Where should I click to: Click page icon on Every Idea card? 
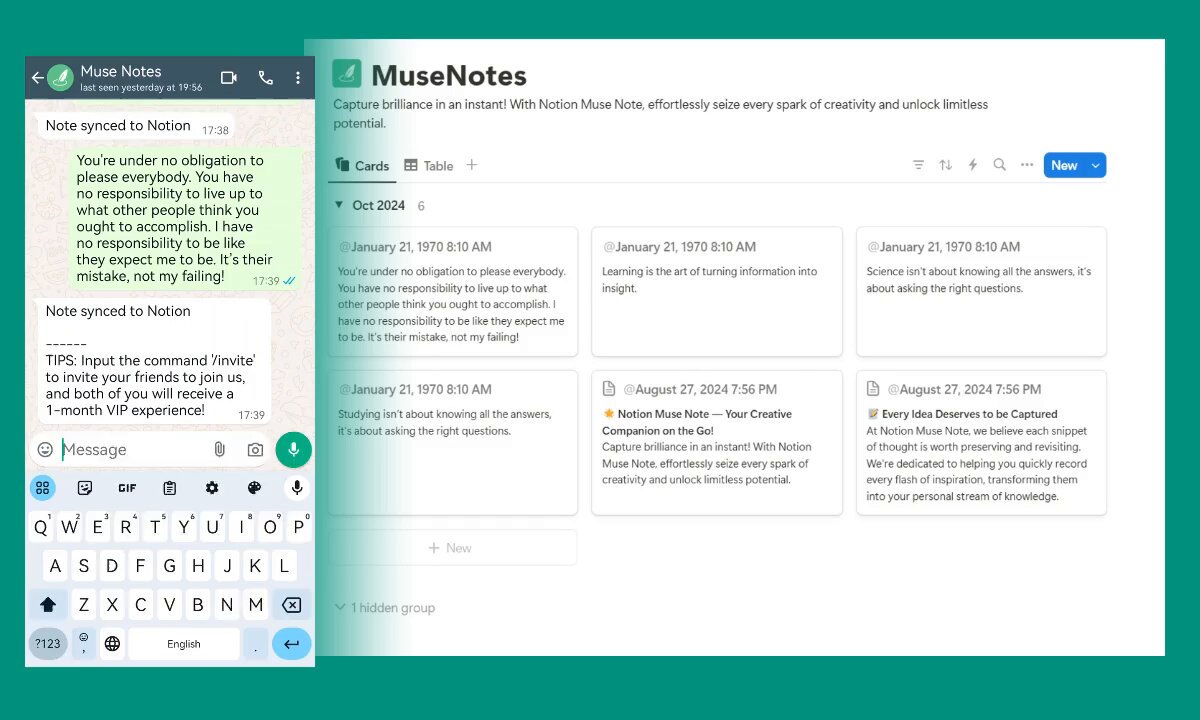[874, 389]
